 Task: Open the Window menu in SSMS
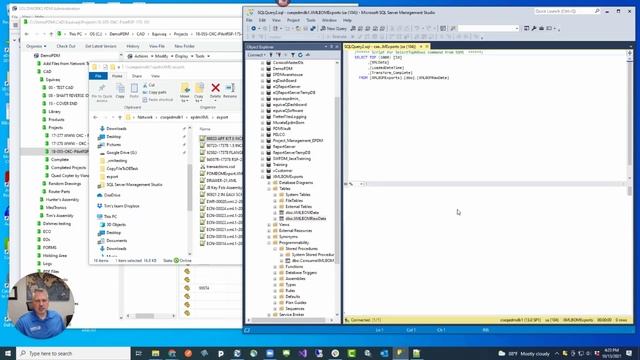click(329, 20)
